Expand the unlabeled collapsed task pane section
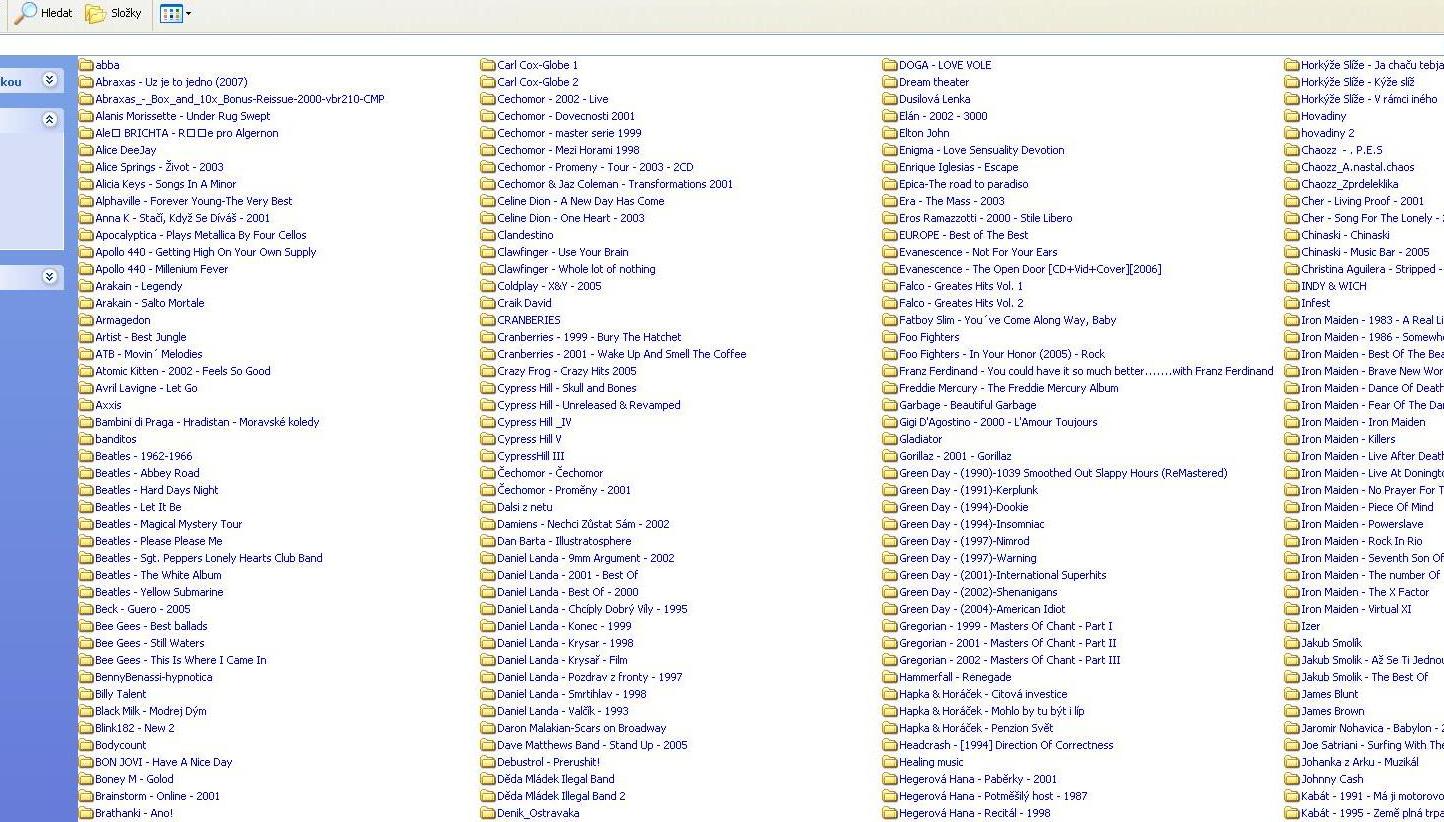The width and height of the screenshot is (1444, 822). [49, 276]
